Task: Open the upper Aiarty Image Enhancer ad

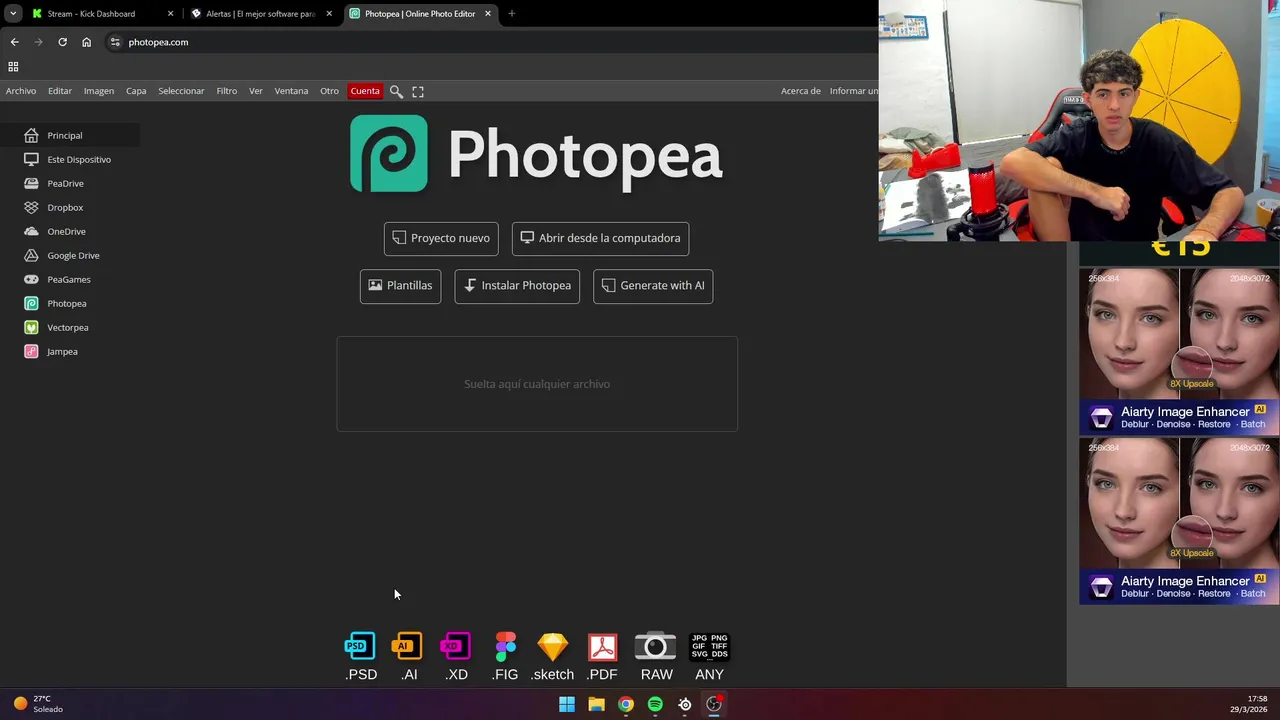Action: 1179,351
